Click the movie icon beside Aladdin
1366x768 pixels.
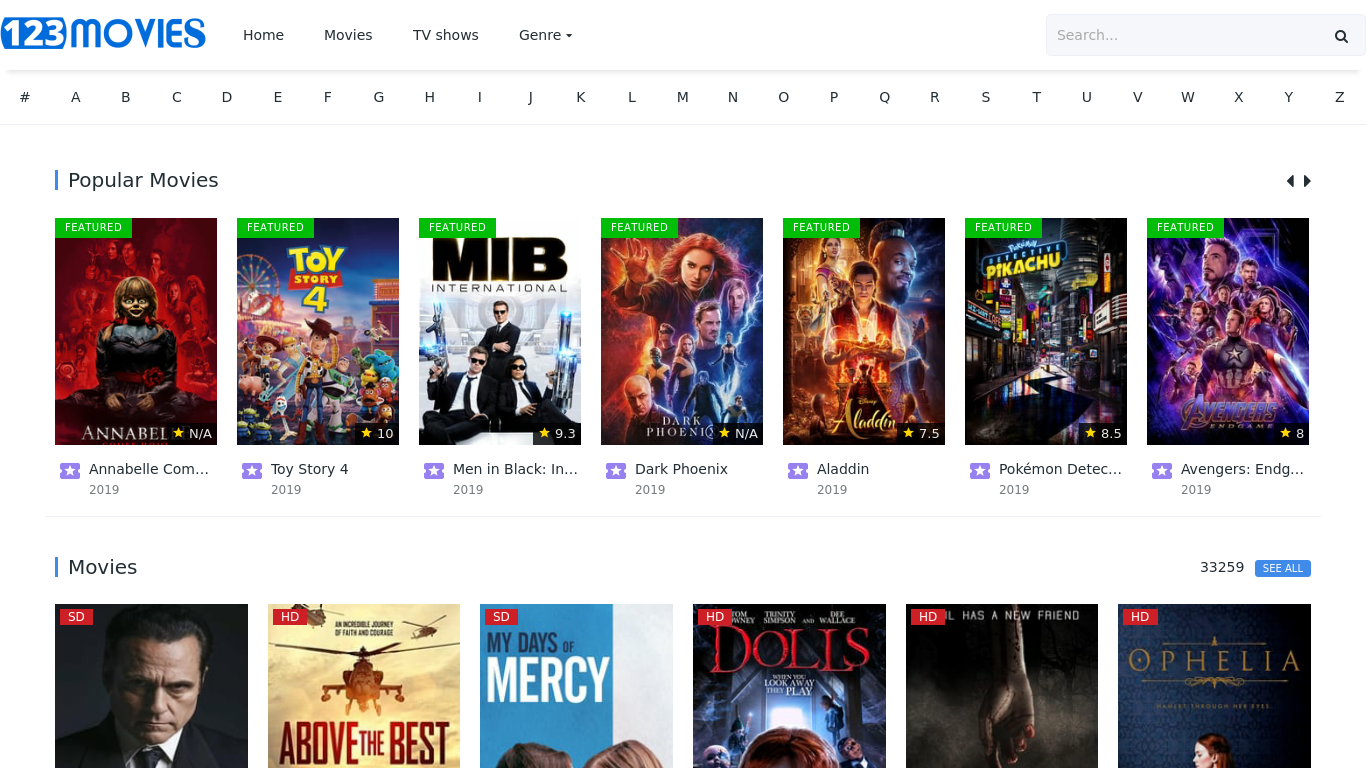pos(798,471)
